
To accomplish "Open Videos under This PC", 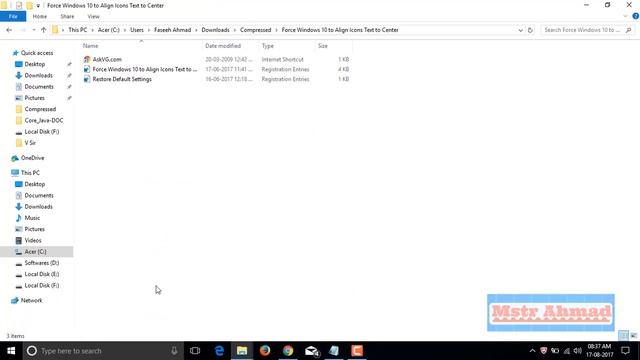I will click(33, 240).
